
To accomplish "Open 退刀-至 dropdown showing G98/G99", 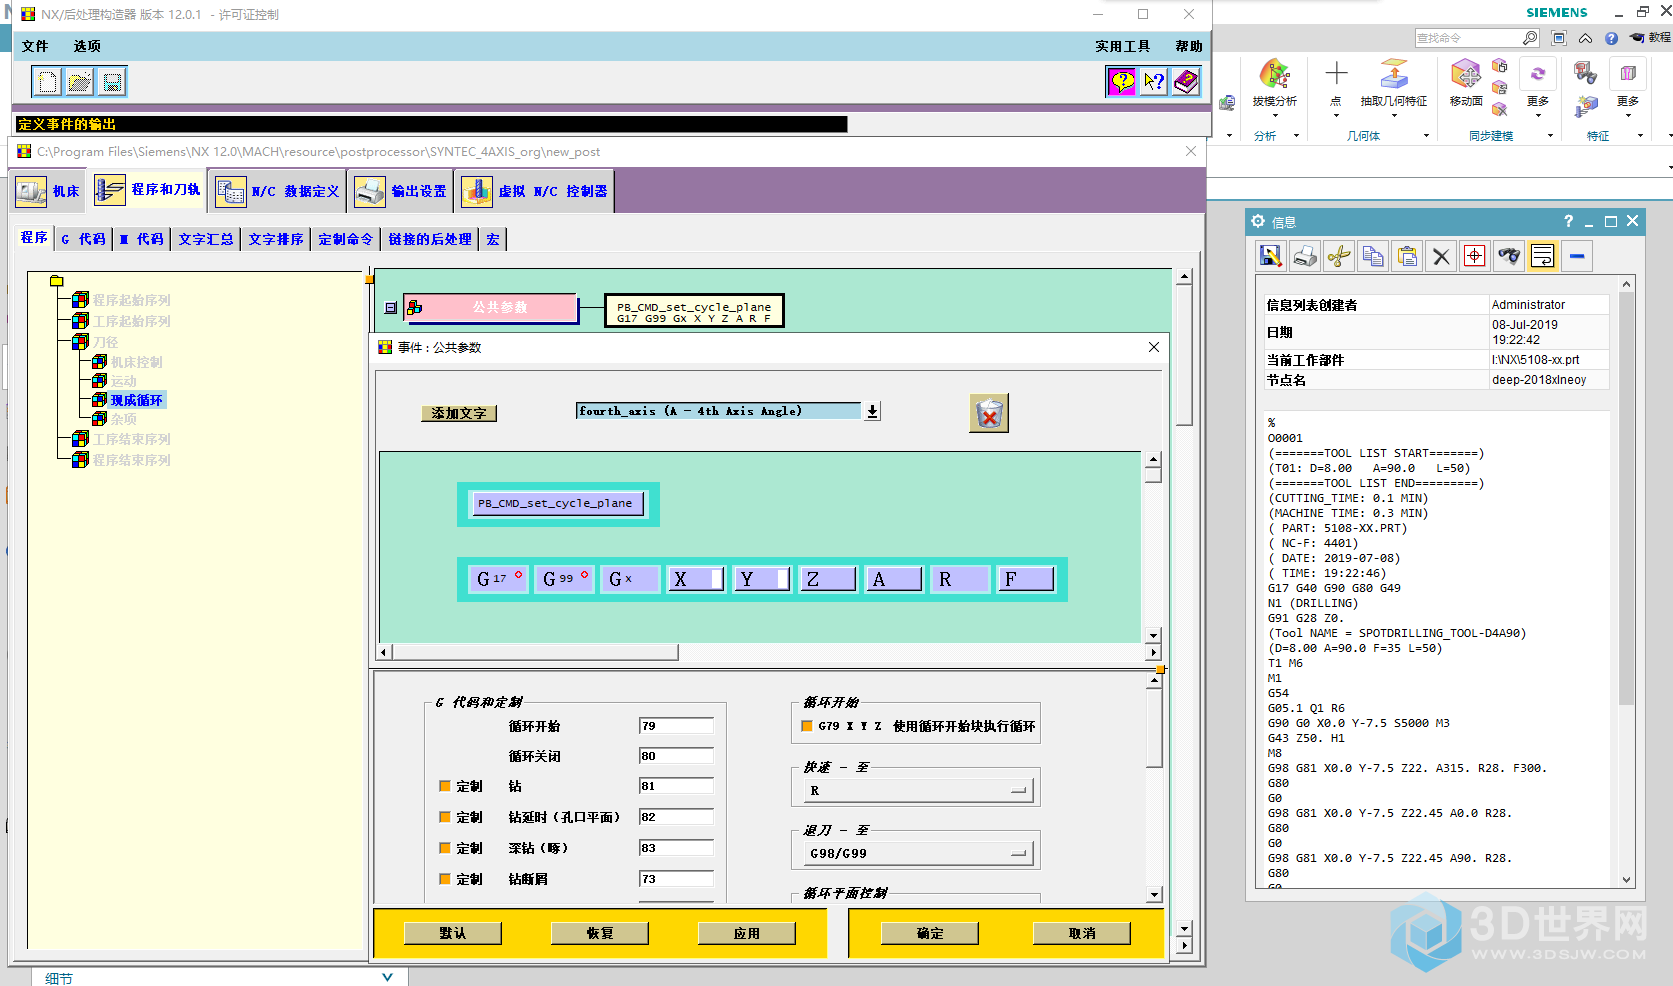I will pyautogui.click(x=919, y=853).
